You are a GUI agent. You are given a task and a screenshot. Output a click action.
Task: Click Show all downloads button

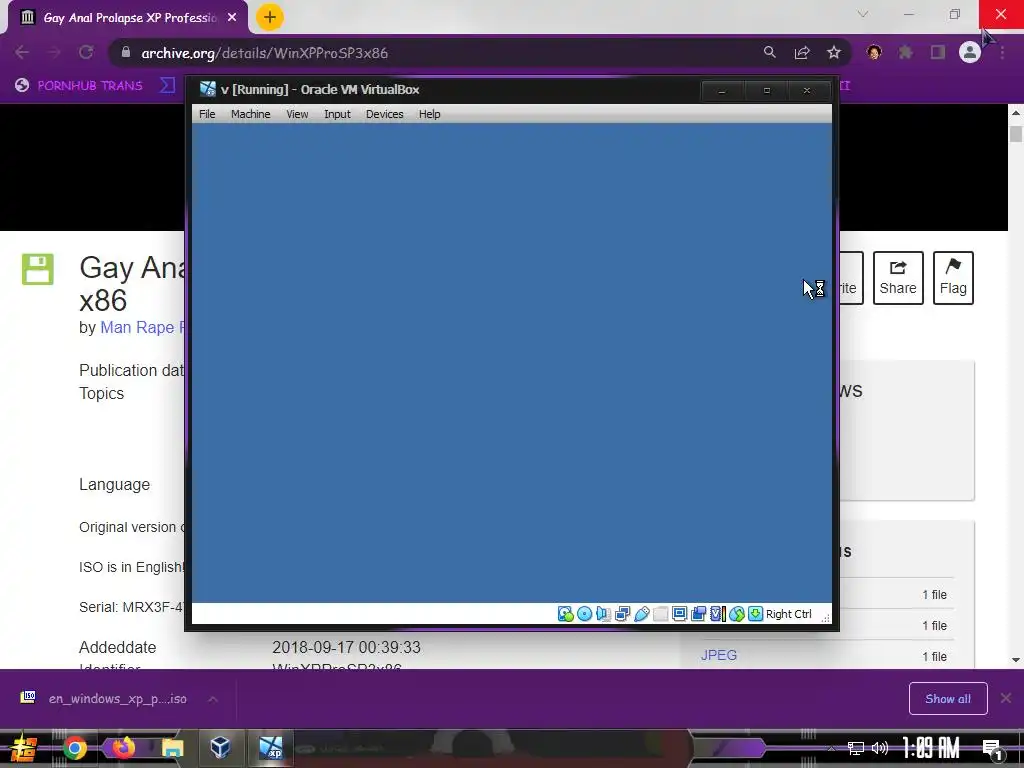pos(948,699)
